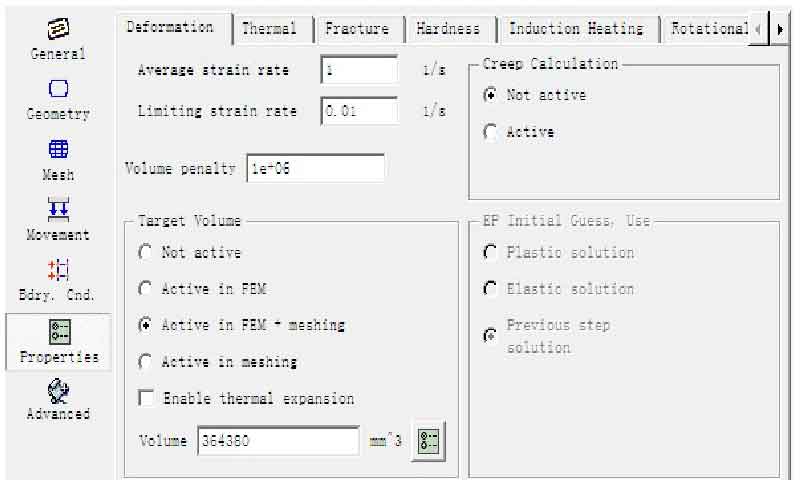The height and width of the screenshot is (489, 804).
Task: Open the Mesh settings icon
Action: click(x=58, y=149)
